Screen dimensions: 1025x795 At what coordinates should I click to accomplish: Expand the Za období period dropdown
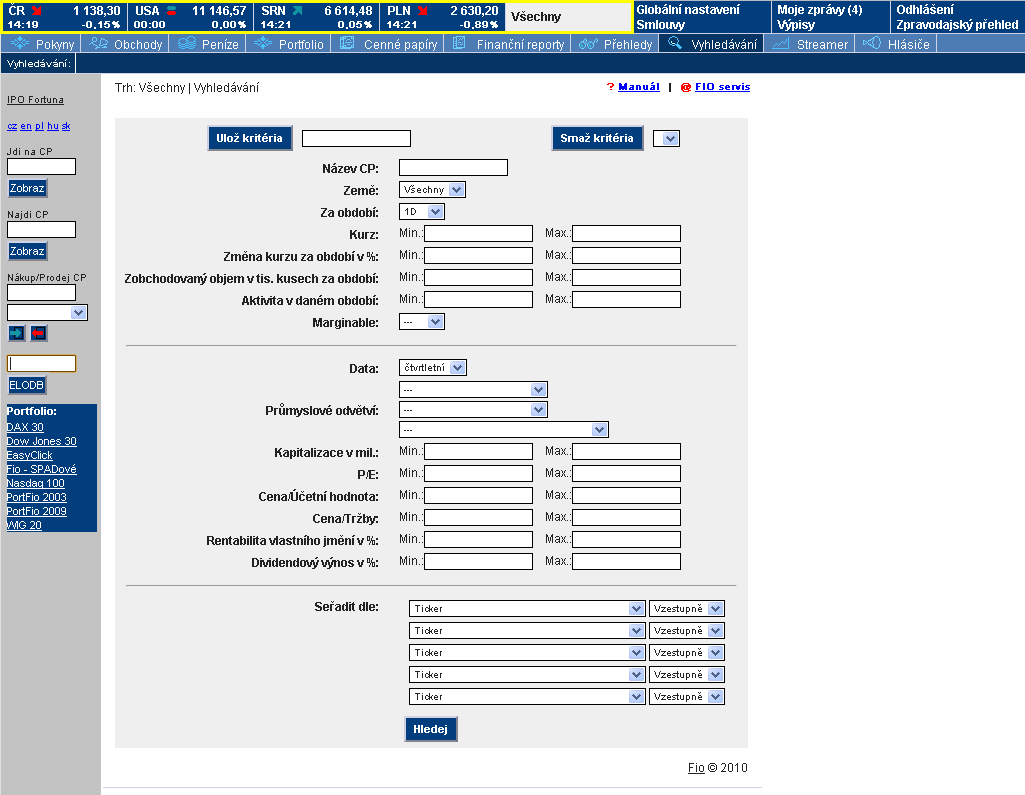coord(421,212)
